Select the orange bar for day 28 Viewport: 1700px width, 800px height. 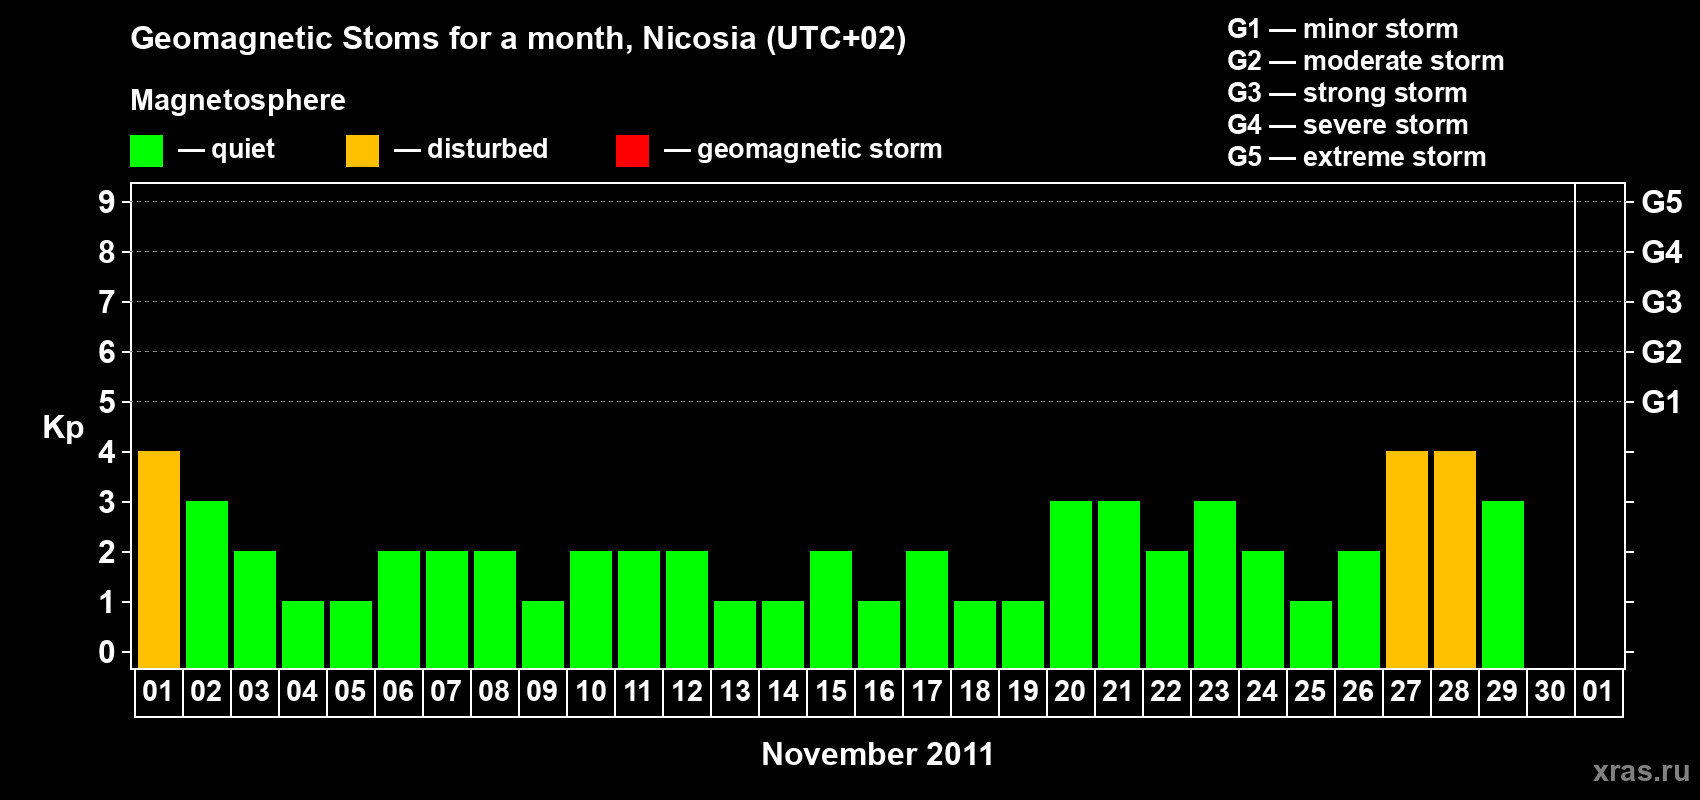[1455, 560]
